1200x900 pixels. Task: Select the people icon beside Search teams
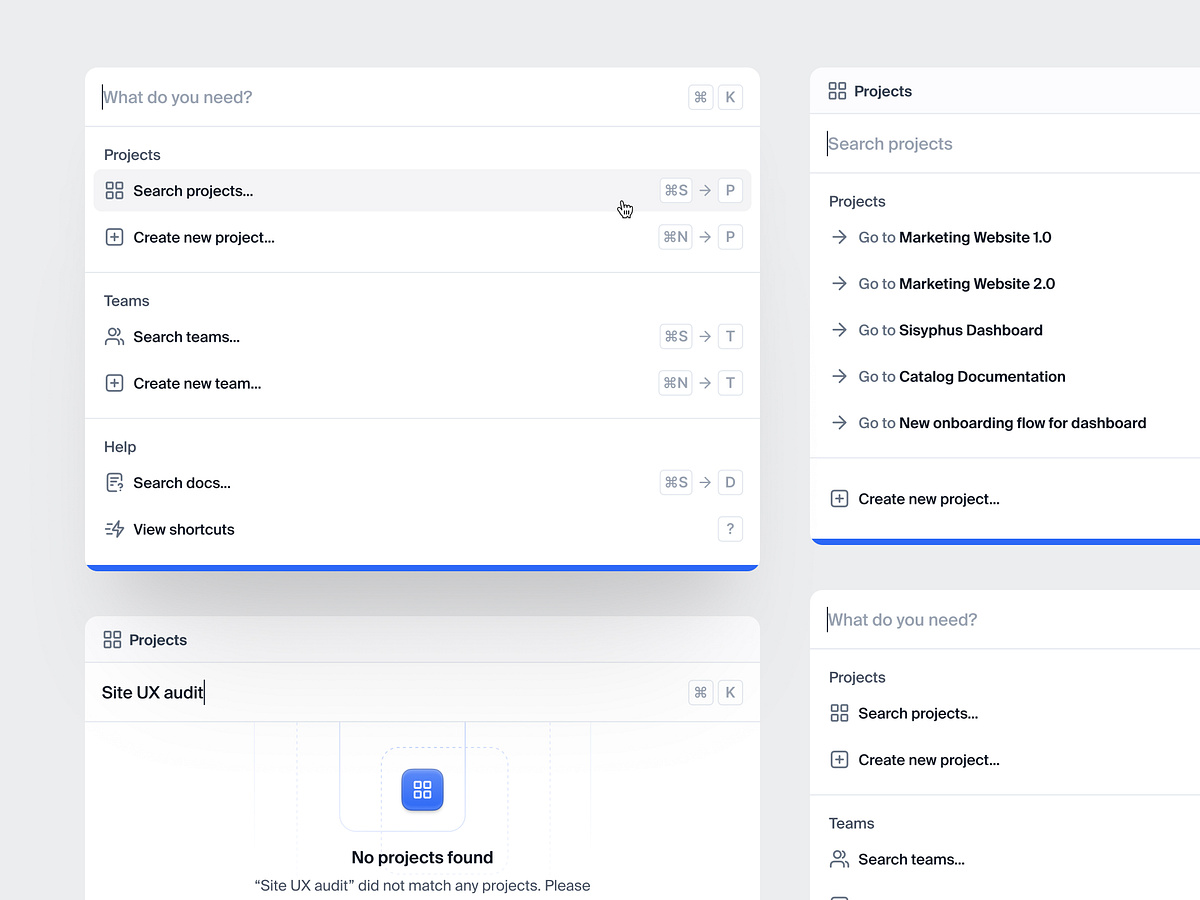pos(114,336)
